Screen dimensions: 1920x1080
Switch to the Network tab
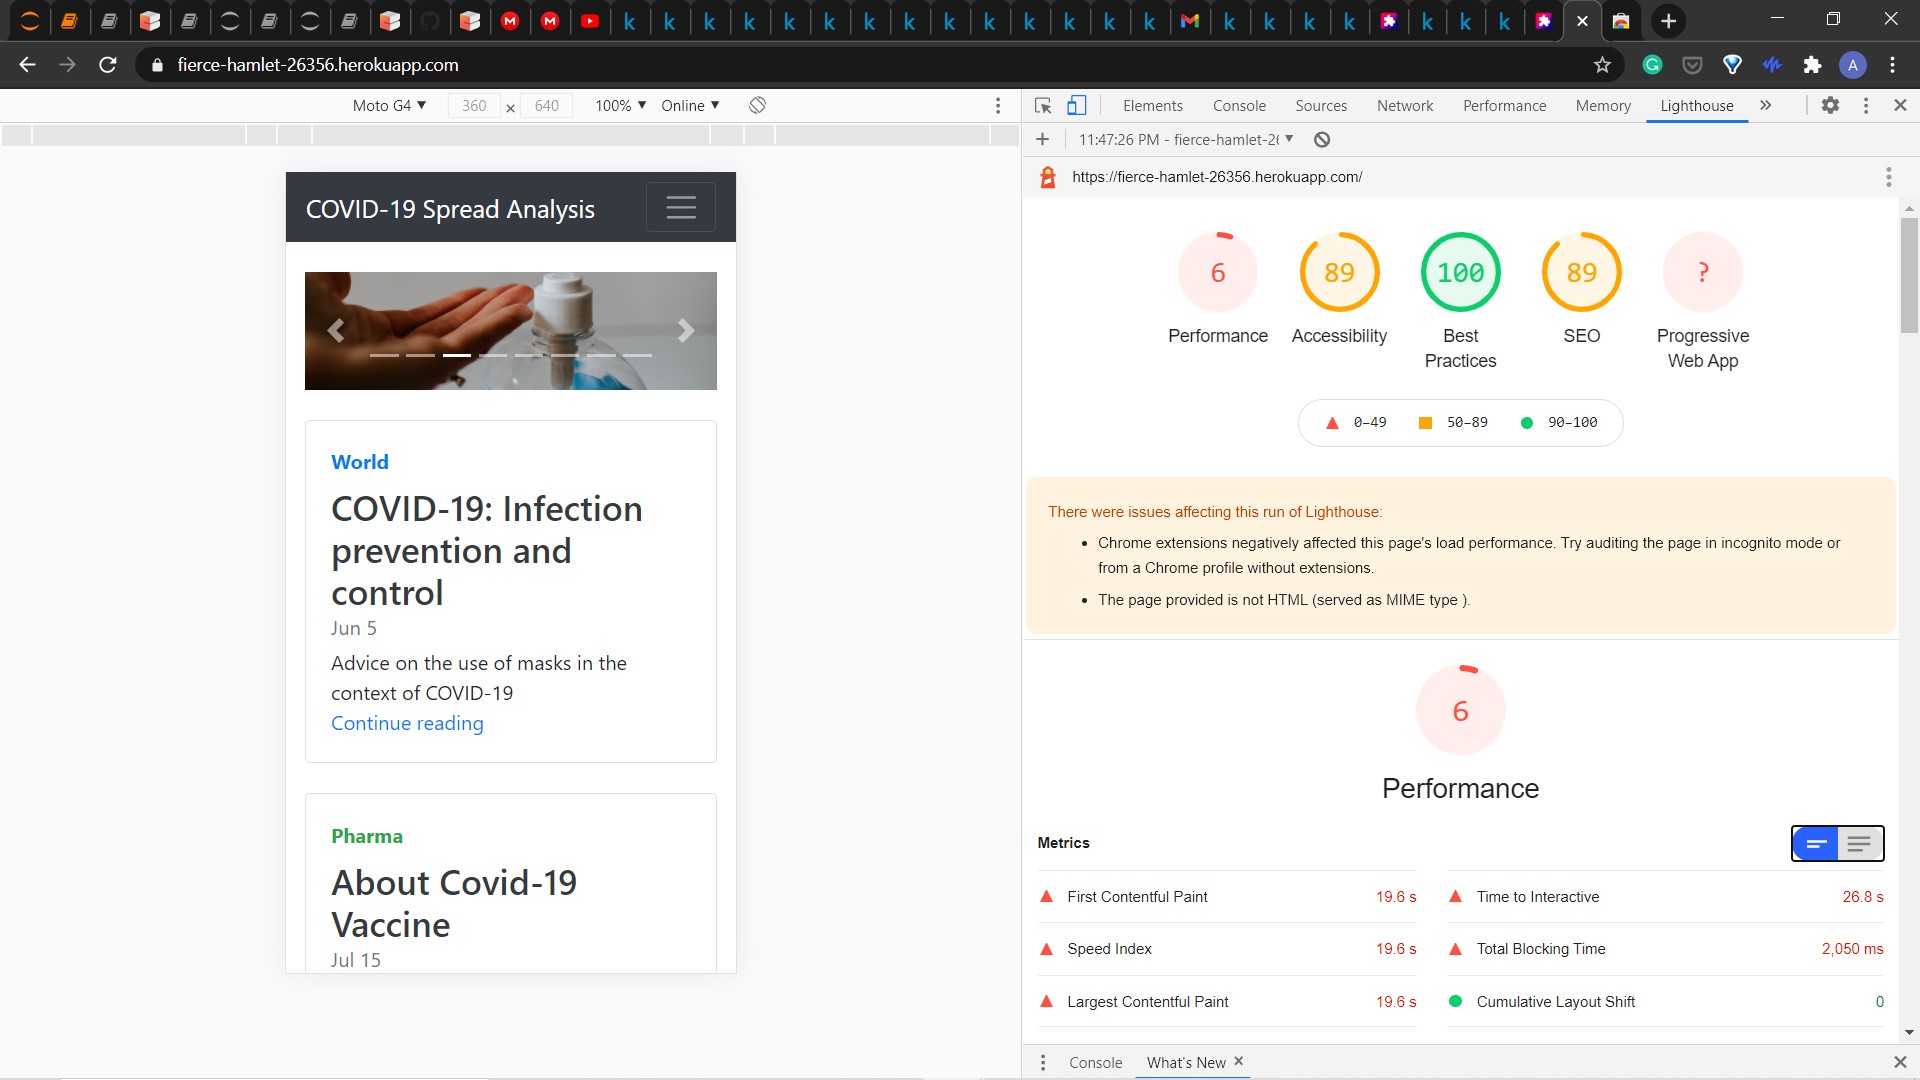(x=1404, y=106)
